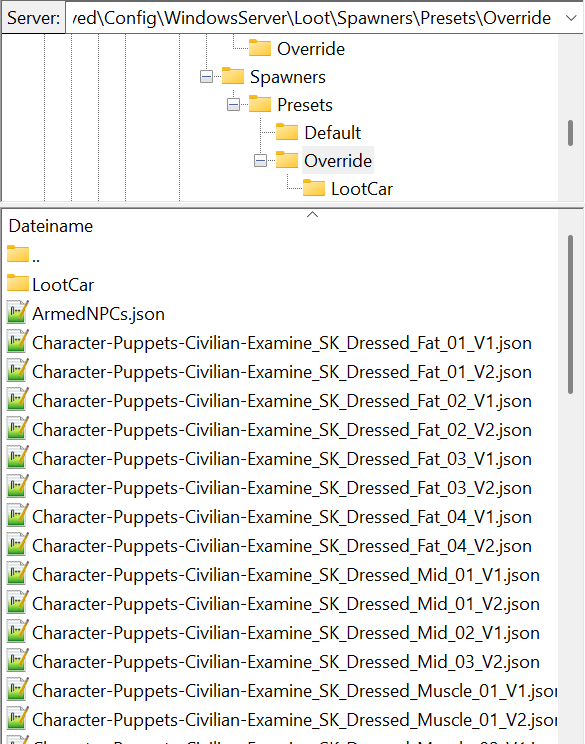
Task: Click icon of Dressed_Mid_02_V1.json file
Action: point(18,632)
